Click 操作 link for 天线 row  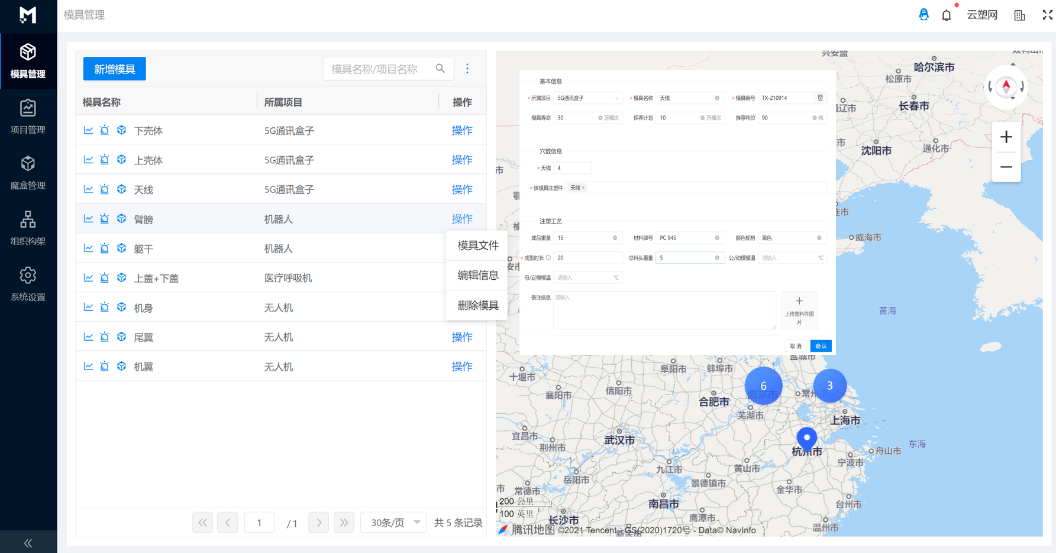(462, 189)
